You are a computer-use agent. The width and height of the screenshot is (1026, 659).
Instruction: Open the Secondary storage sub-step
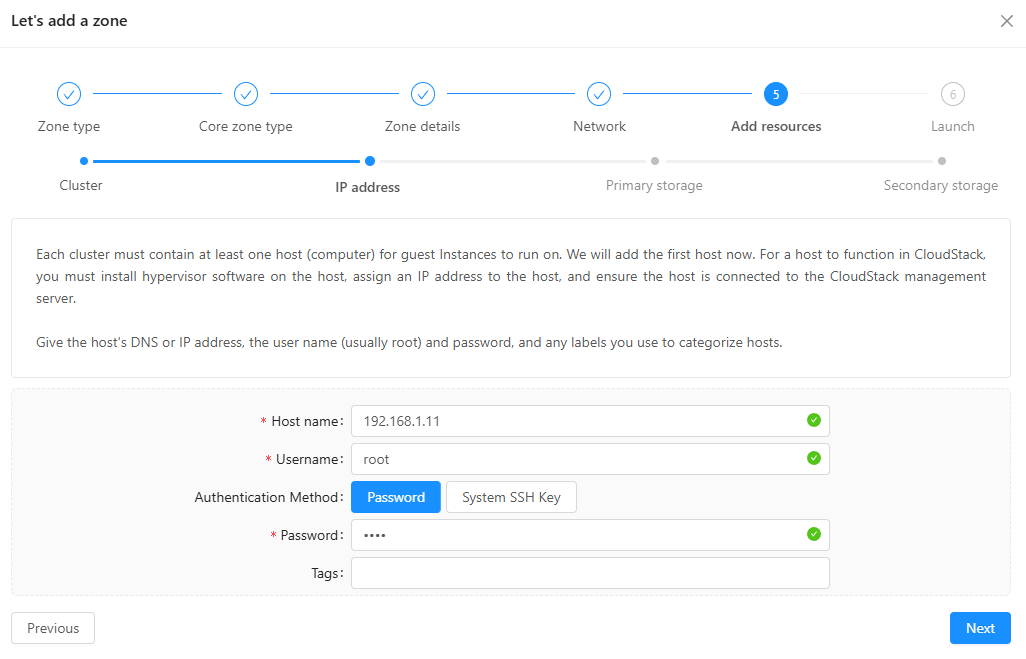[x=941, y=161]
